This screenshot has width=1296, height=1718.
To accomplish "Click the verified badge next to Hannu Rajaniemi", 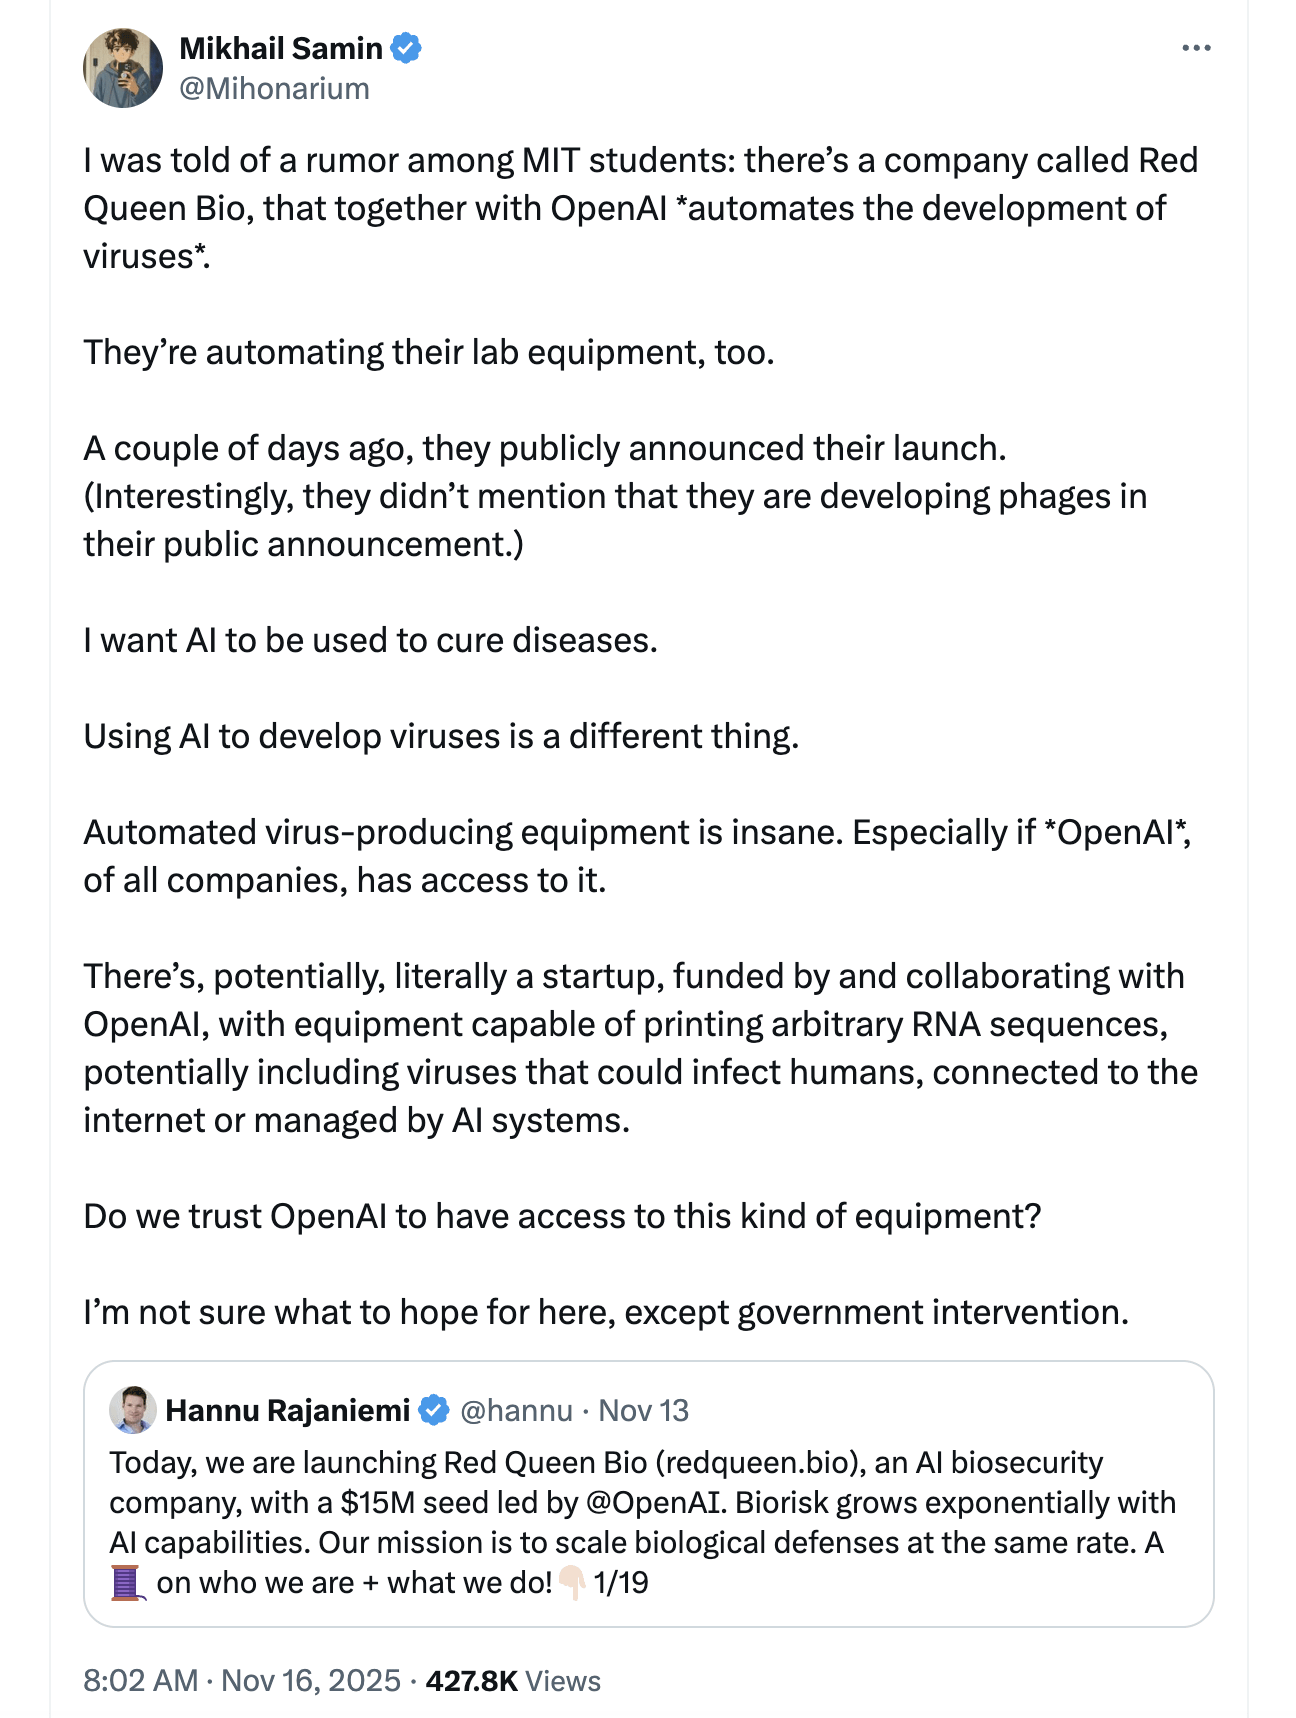I will 433,1410.
